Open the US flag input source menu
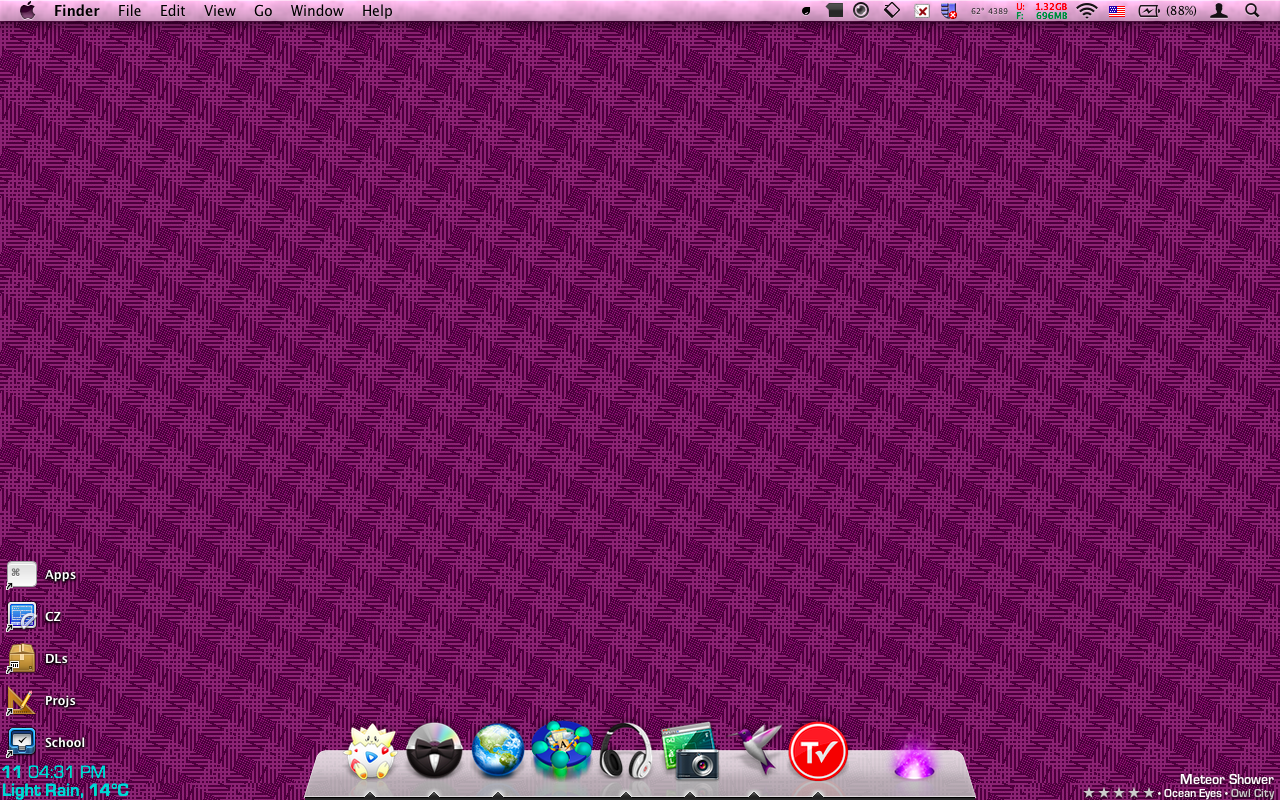Viewport: 1280px width, 800px height. click(1117, 11)
